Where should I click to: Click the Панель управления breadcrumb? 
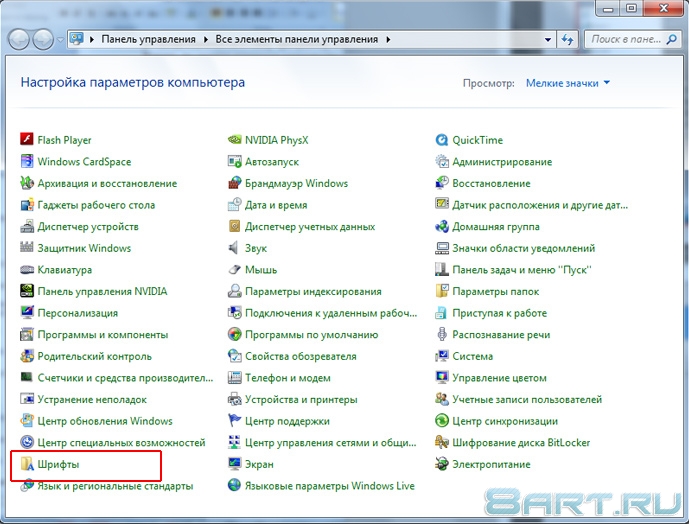click(149, 40)
